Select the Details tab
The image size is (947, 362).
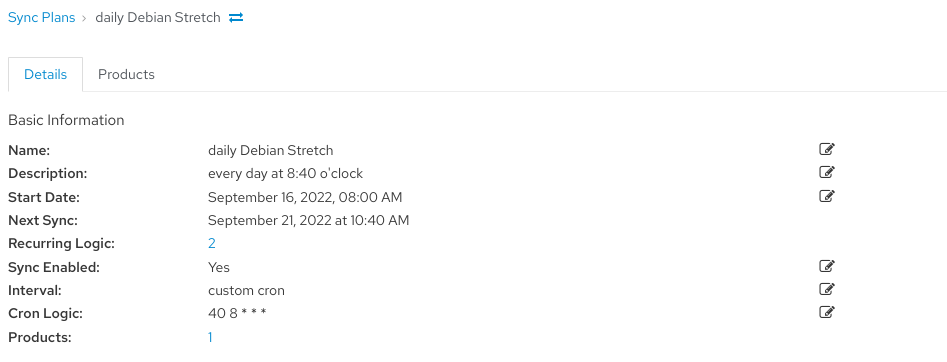click(45, 74)
